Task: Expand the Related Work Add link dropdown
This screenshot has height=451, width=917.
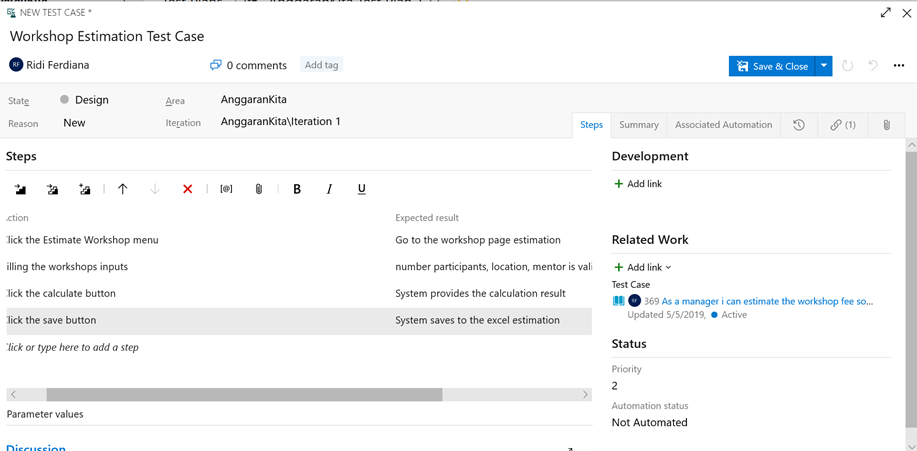Action: pos(643,267)
